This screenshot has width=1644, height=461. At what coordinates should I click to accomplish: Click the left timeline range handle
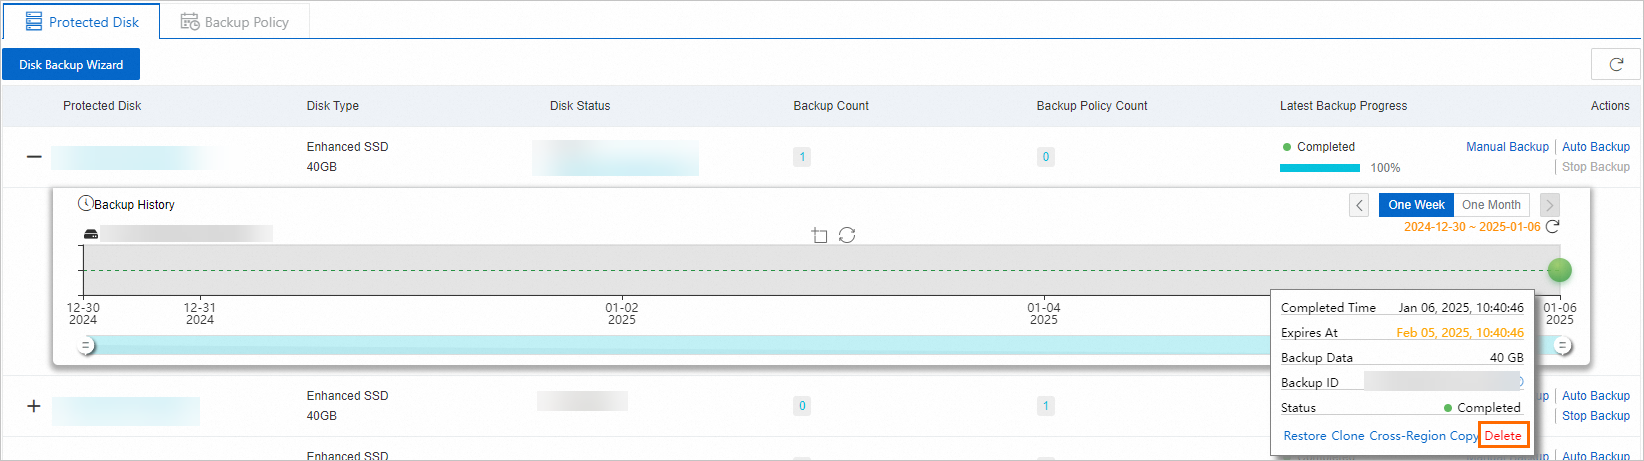(x=87, y=346)
